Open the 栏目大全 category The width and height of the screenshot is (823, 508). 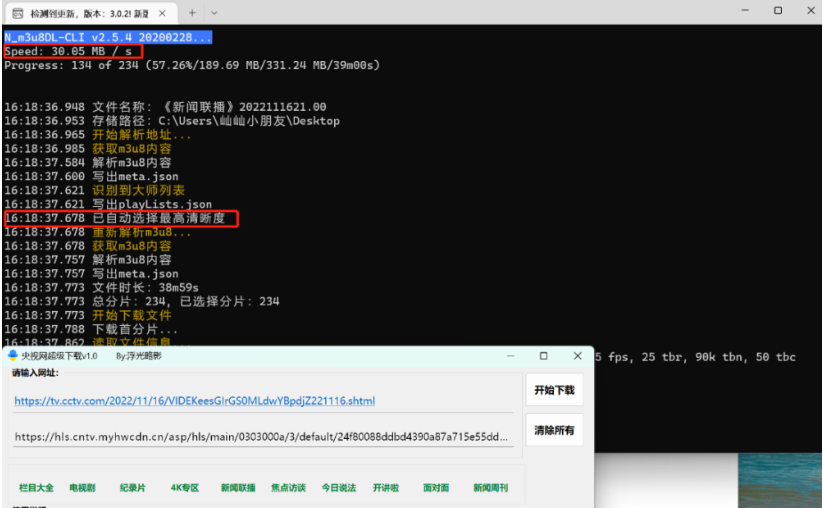(36, 488)
